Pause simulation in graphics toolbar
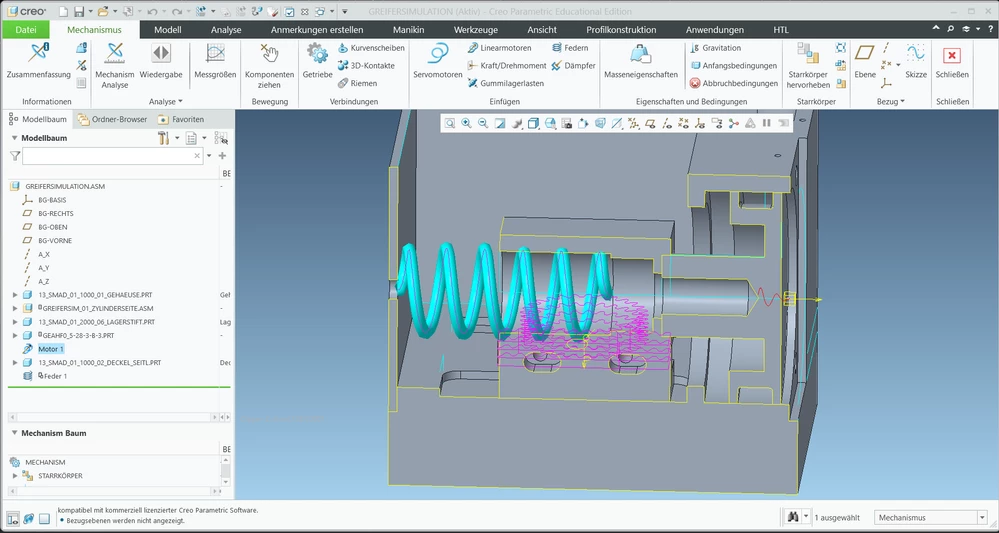 point(766,124)
